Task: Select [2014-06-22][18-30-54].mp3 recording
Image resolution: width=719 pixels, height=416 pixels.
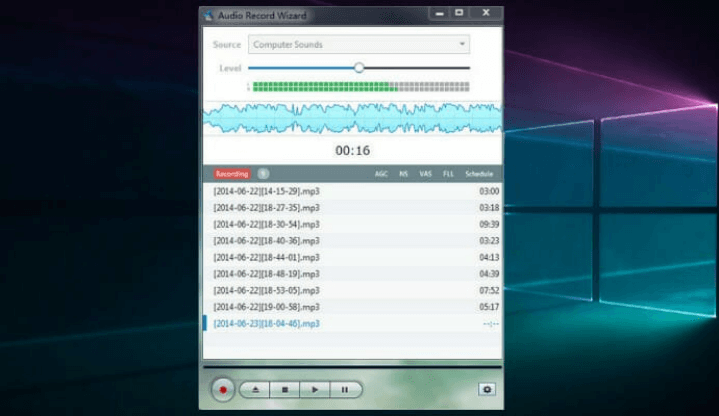Action: tap(353, 224)
